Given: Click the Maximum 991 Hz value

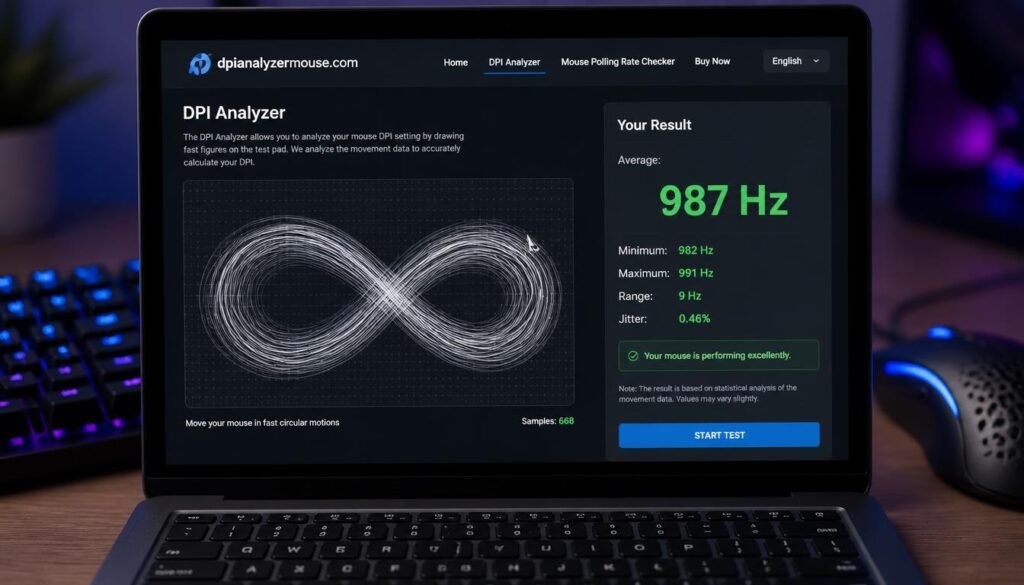Looking at the screenshot, I should [x=696, y=273].
